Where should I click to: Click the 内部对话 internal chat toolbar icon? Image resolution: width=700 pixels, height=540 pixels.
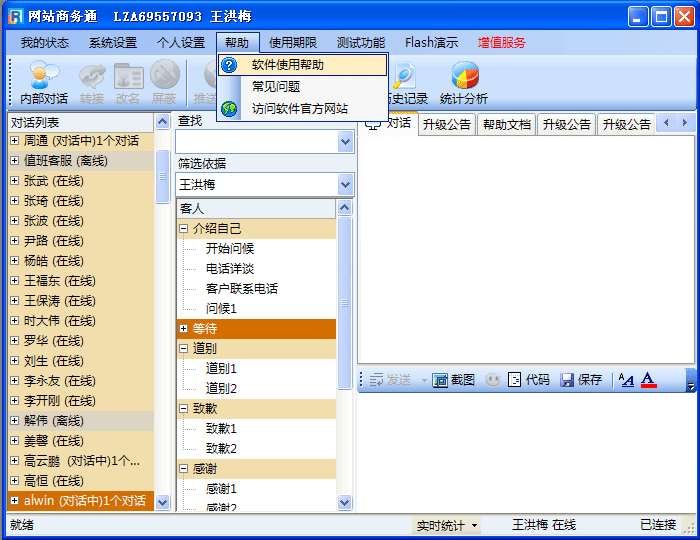point(44,80)
